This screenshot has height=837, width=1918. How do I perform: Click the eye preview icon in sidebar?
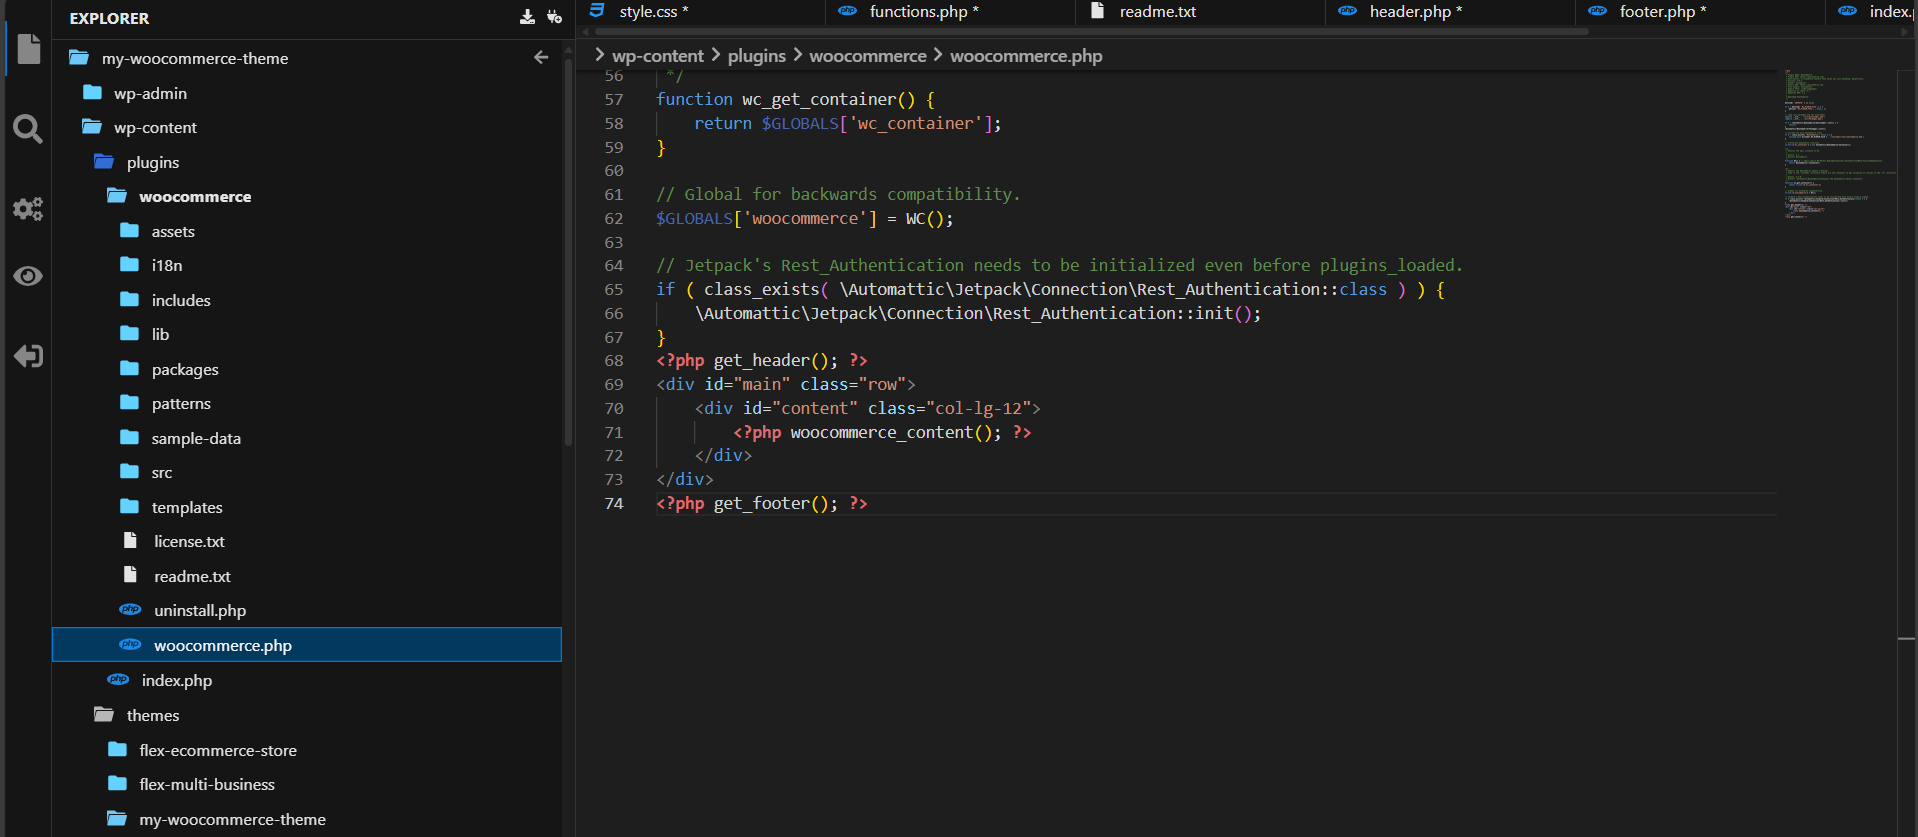pos(28,276)
